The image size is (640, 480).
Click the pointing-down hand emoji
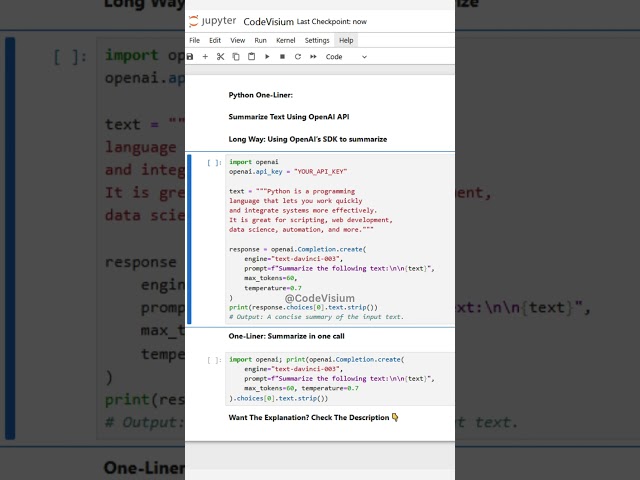point(395,417)
